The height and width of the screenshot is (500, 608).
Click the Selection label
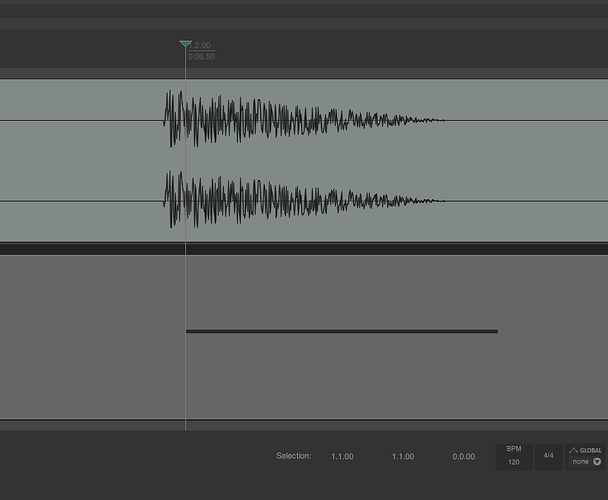click(x=294, y=456)
